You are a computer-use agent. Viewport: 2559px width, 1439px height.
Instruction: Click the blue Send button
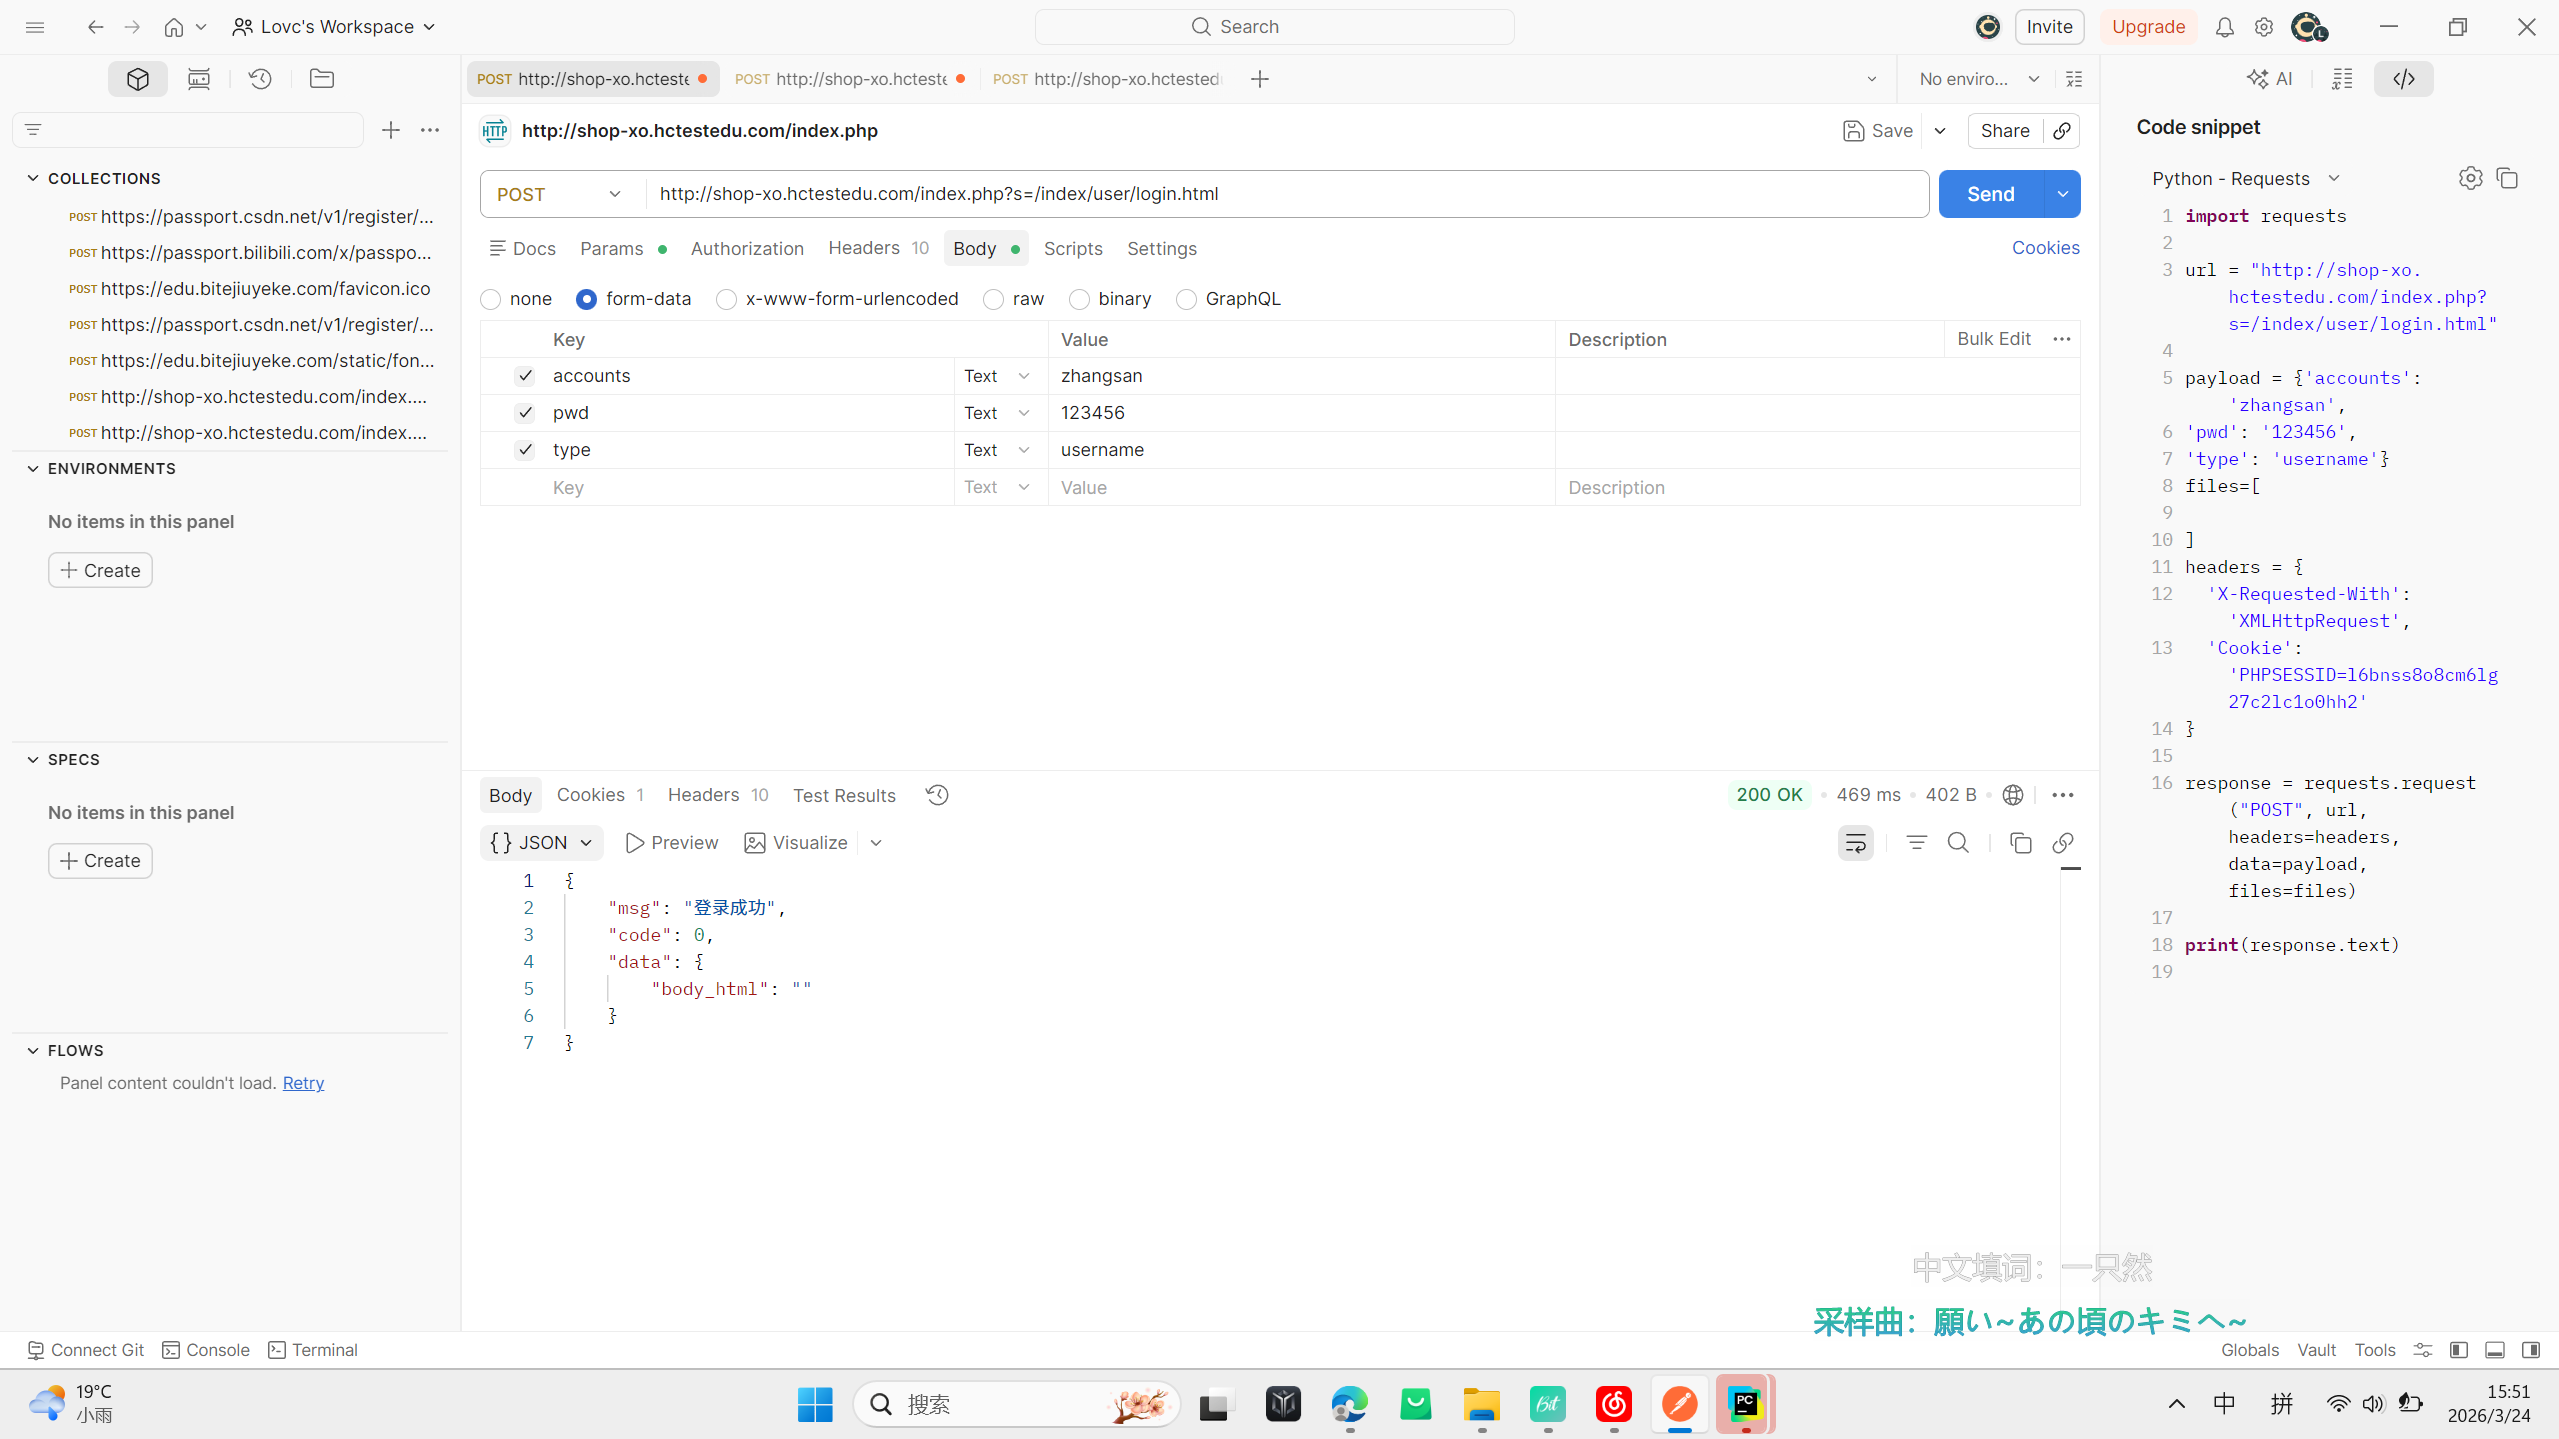(1990, 194)
